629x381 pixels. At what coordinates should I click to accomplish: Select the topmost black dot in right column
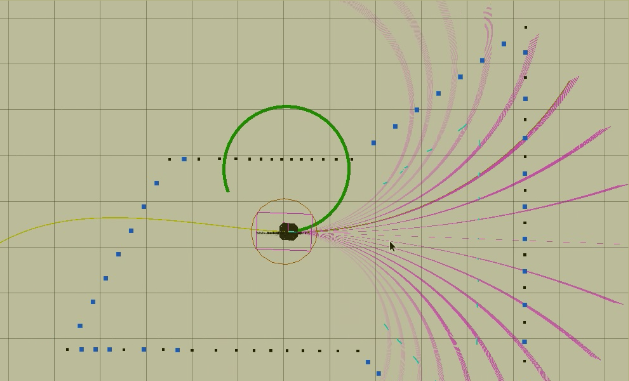point(526,28)
